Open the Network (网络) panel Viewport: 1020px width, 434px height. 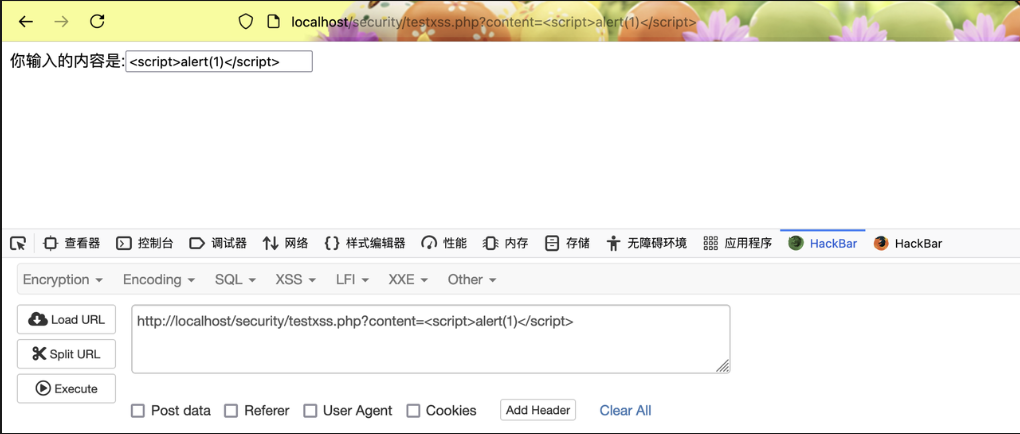click(x=285, y=243)
